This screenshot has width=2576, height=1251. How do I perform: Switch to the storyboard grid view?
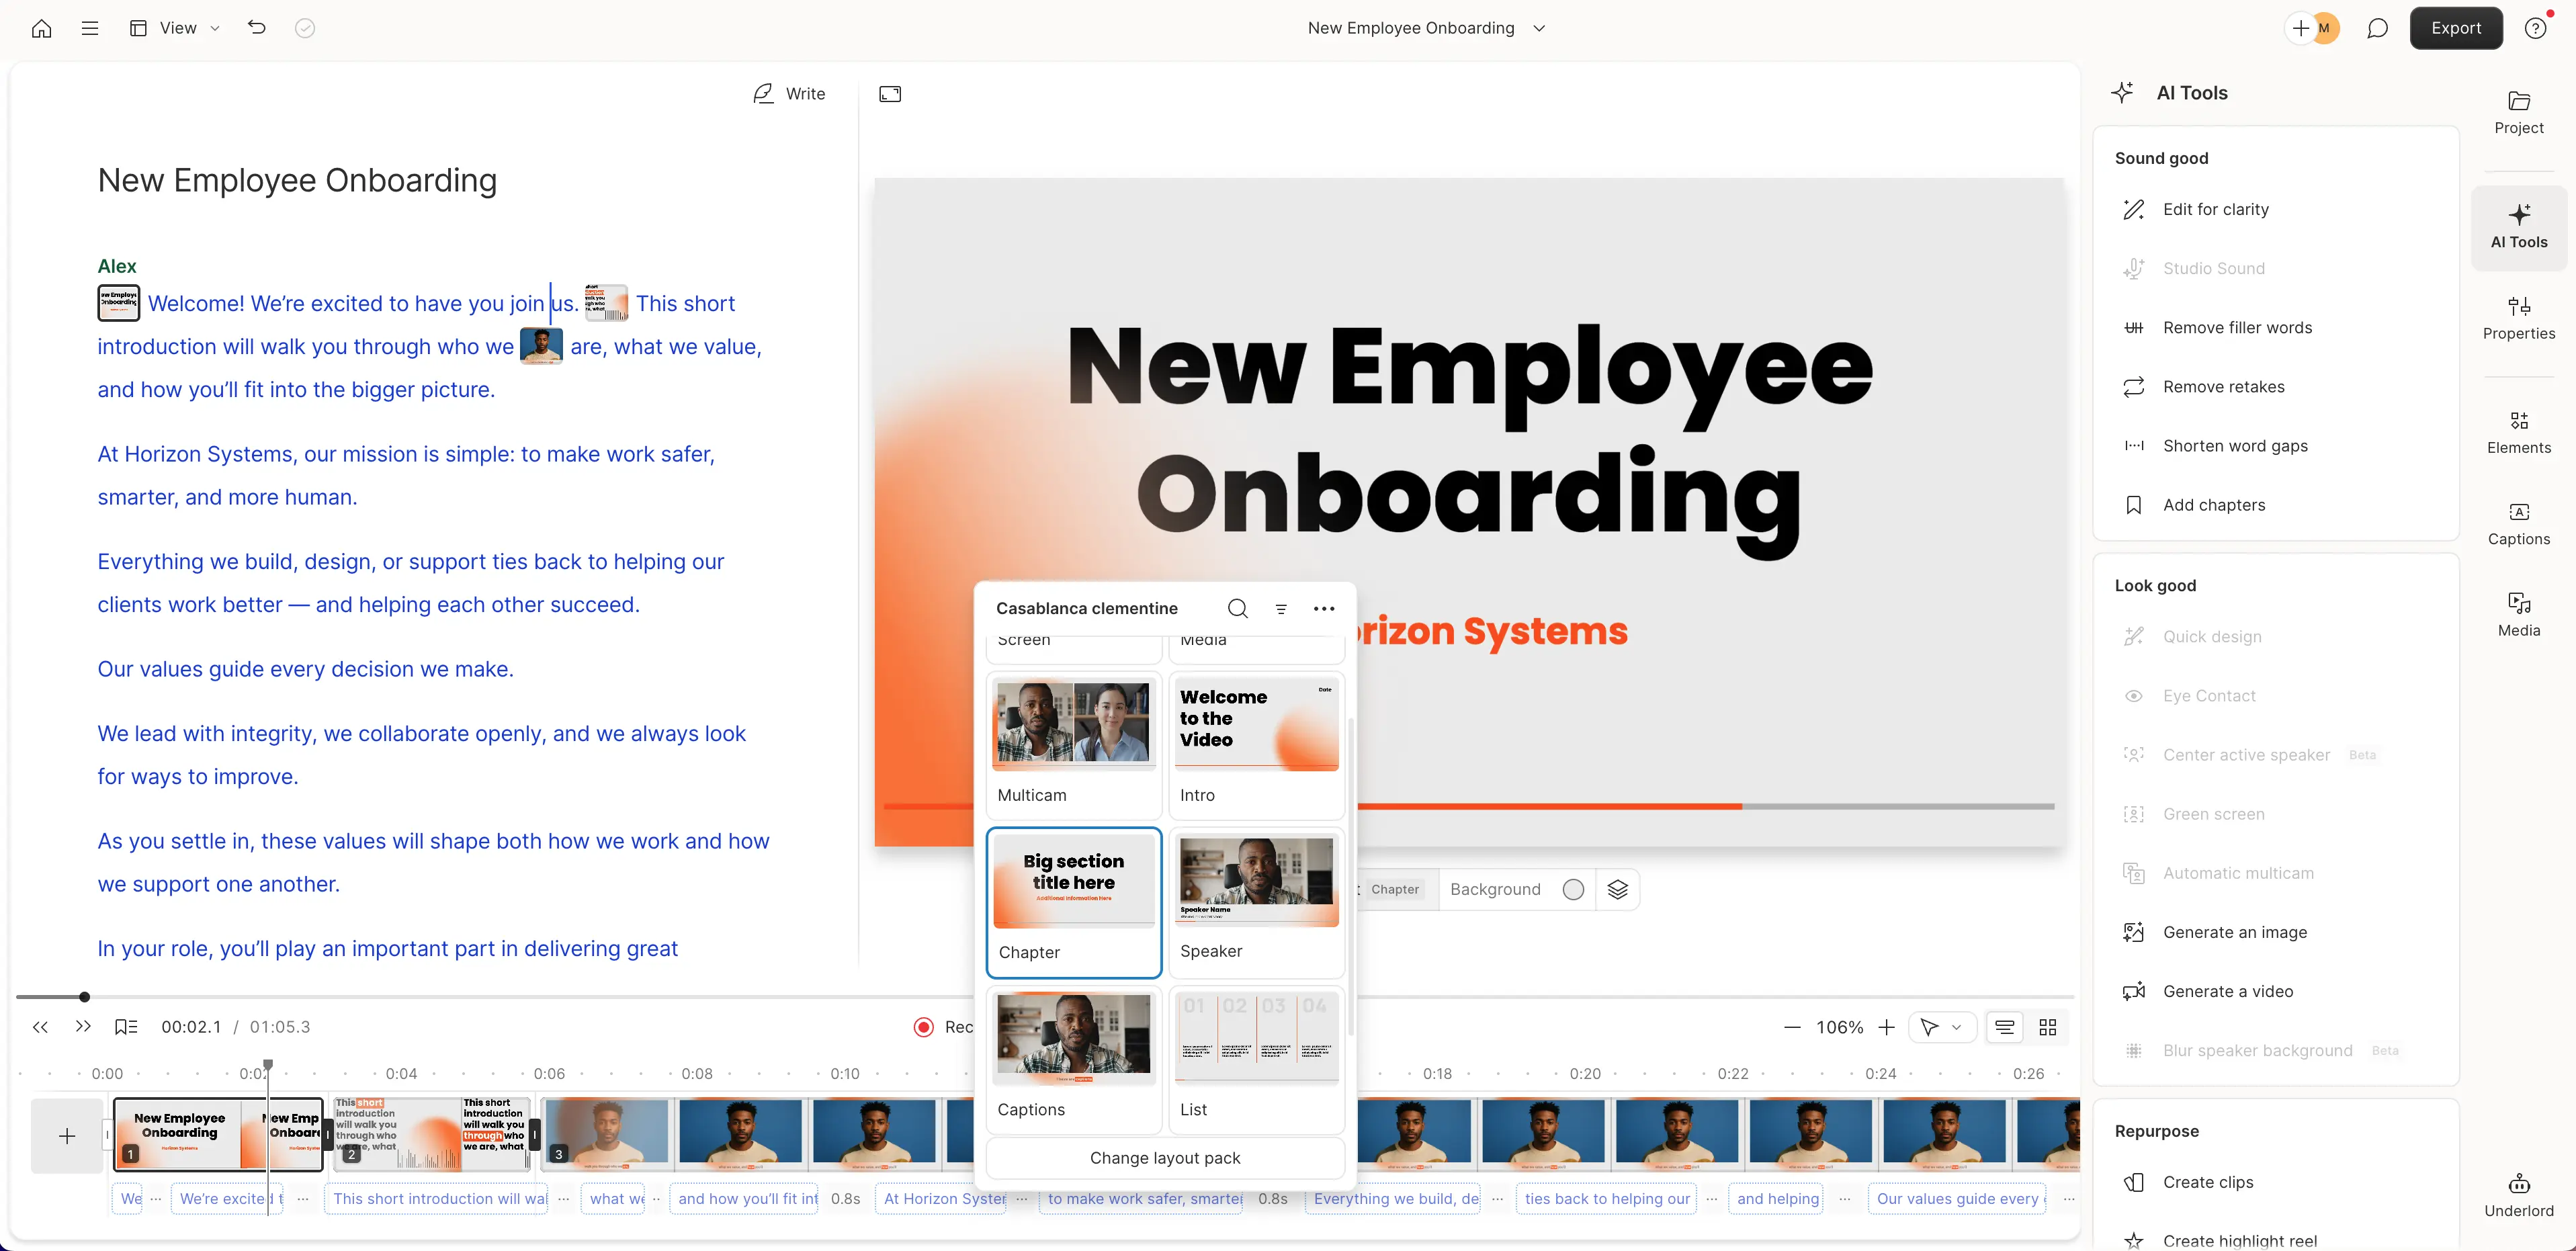[2047, 1027]
